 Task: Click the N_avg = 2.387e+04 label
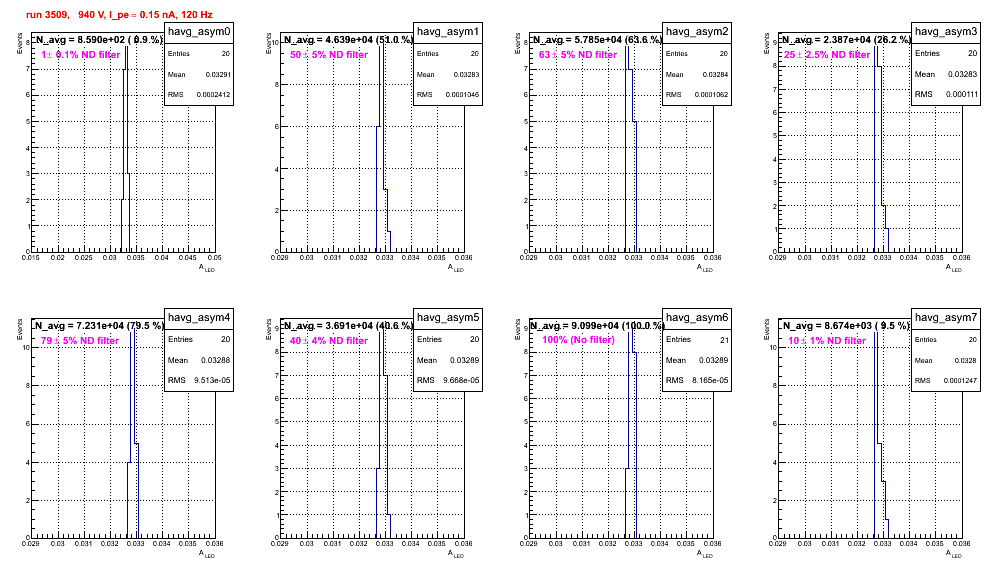tap(846, 40)
